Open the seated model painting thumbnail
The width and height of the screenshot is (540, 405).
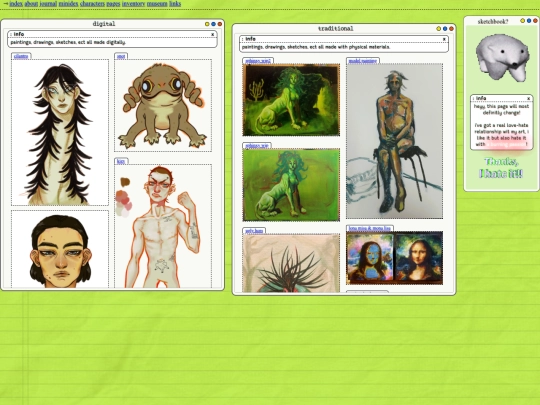point(395,141)
